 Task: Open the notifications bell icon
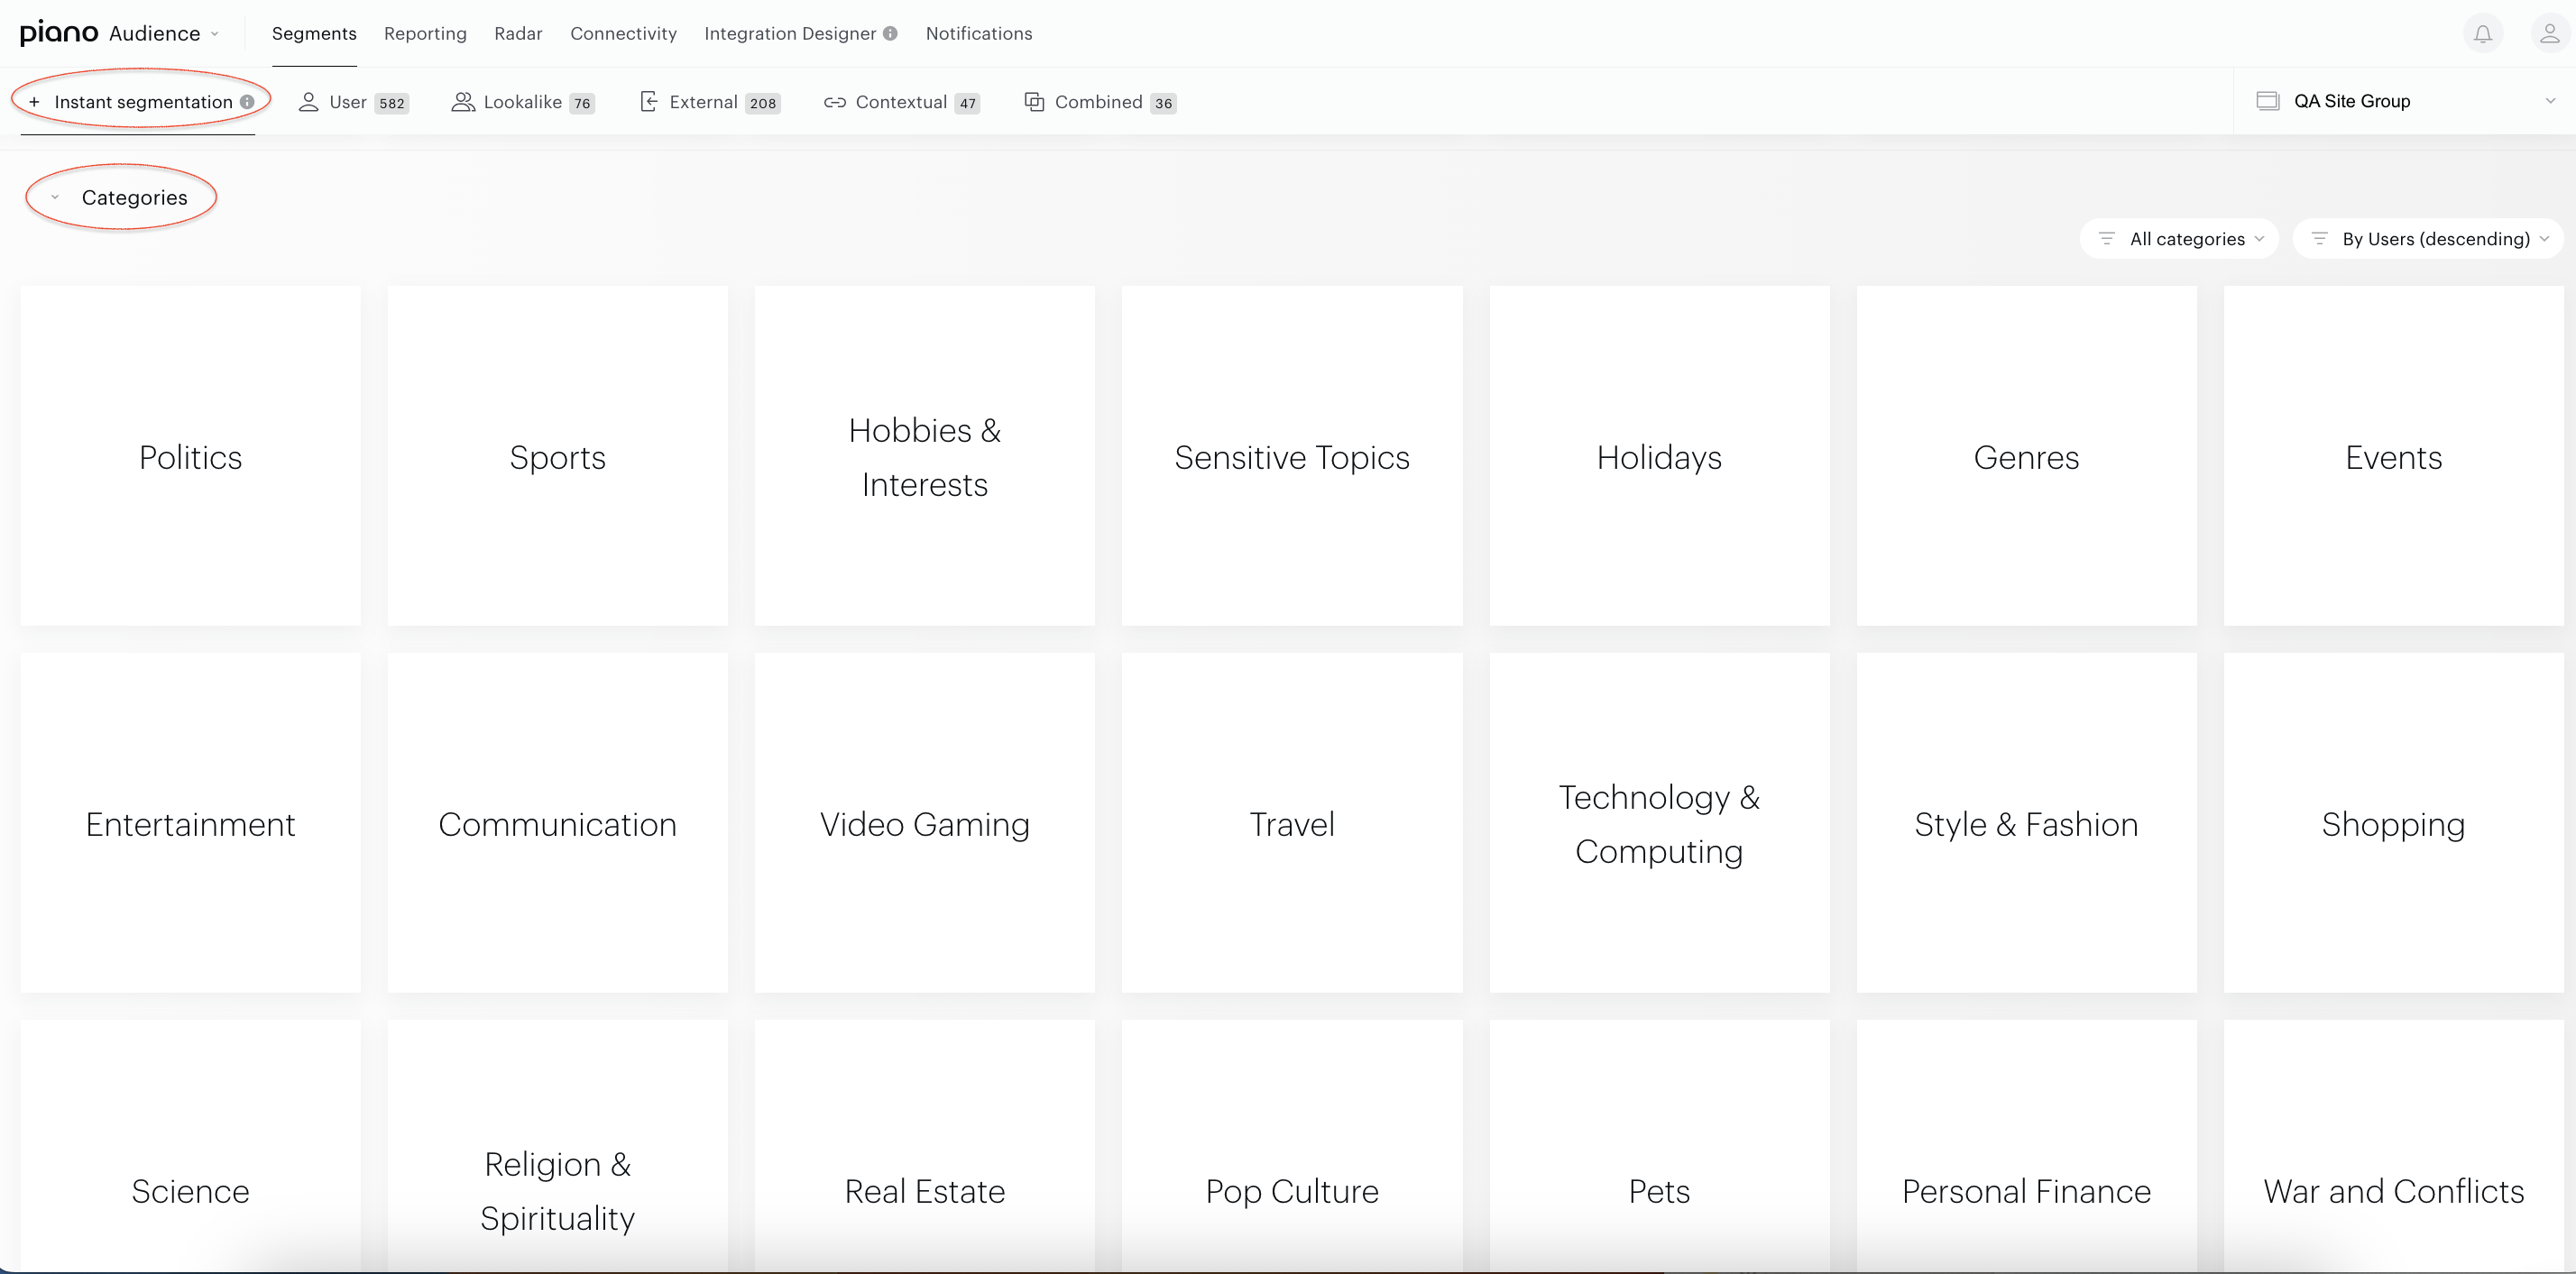coord(2482,34)
